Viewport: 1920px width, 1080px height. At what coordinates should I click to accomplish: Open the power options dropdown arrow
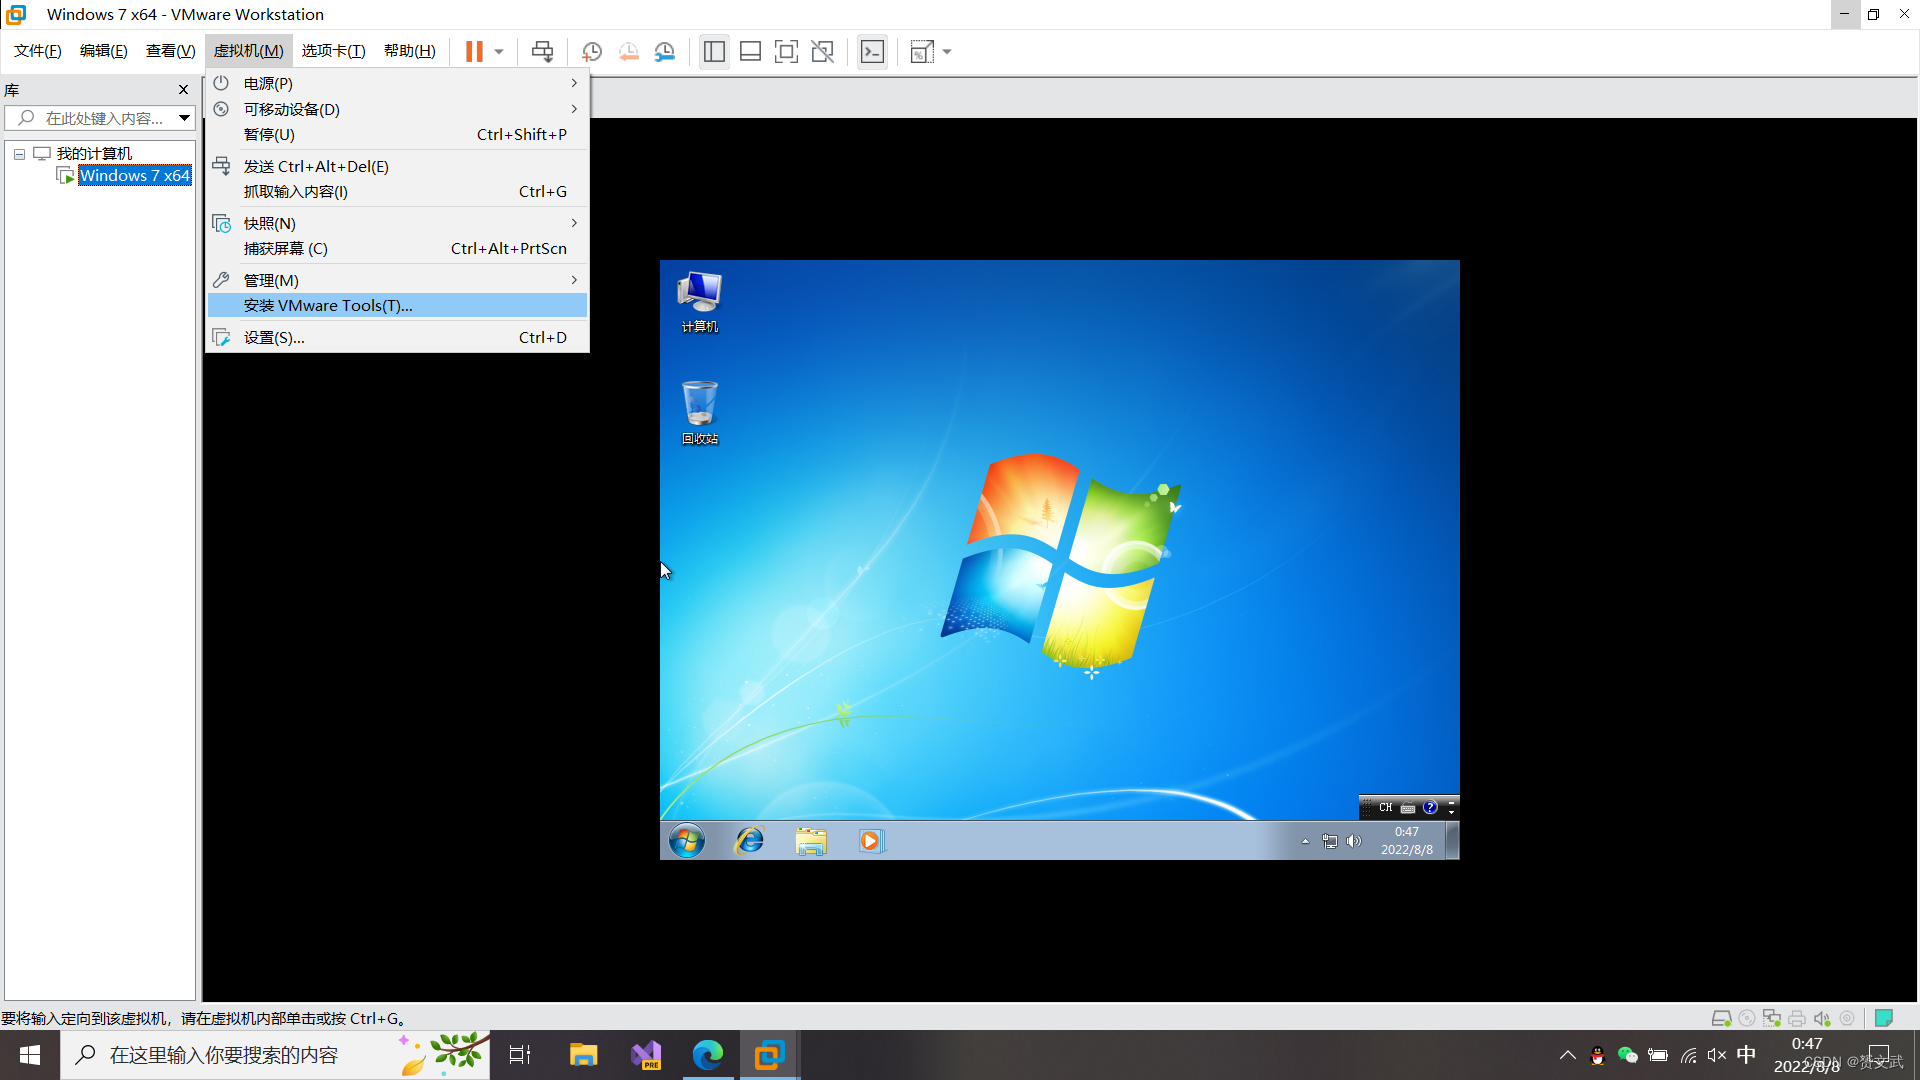click(499, 52)
